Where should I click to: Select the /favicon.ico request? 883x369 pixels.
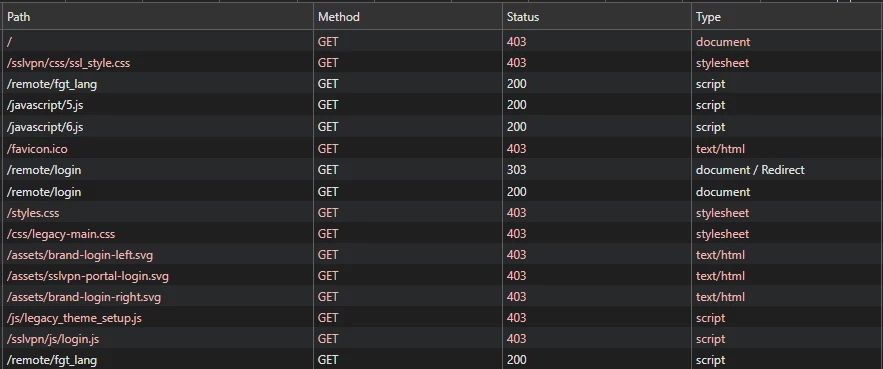442,149
